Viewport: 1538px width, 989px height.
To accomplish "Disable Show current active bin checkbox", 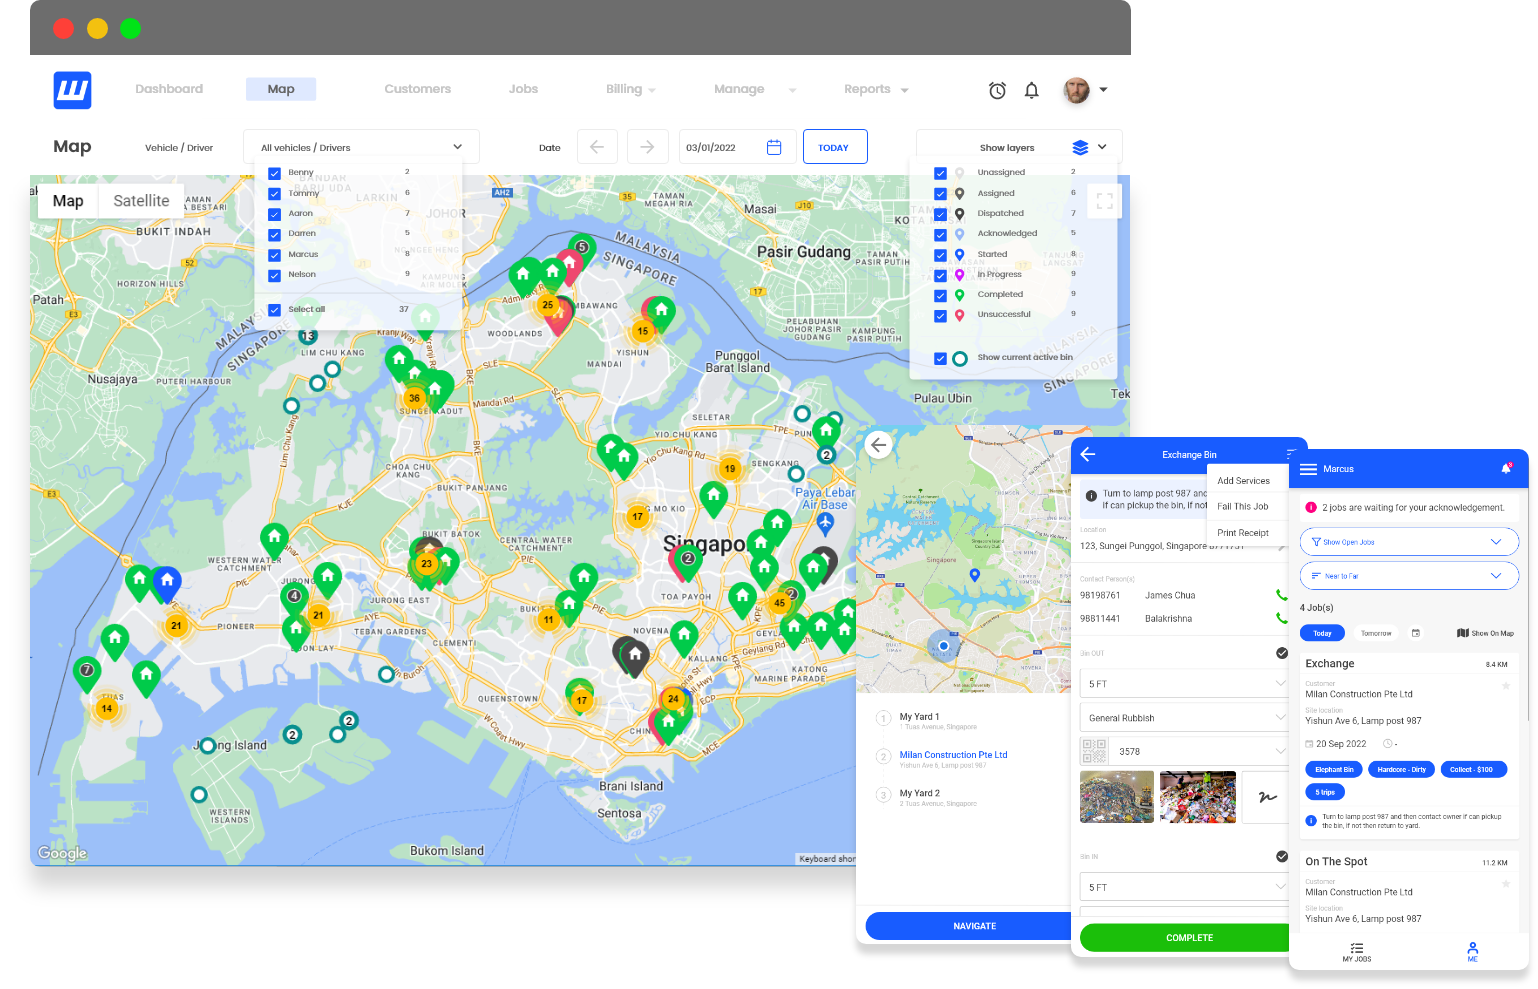I will tap(940, 358).
